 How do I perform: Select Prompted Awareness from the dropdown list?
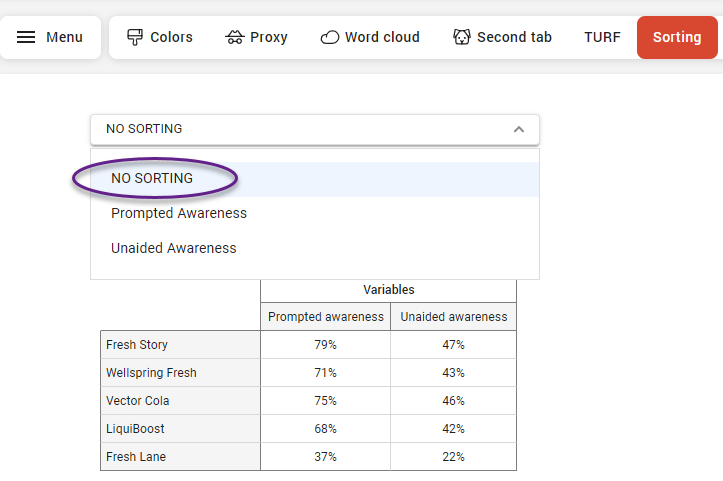(179, 213)
